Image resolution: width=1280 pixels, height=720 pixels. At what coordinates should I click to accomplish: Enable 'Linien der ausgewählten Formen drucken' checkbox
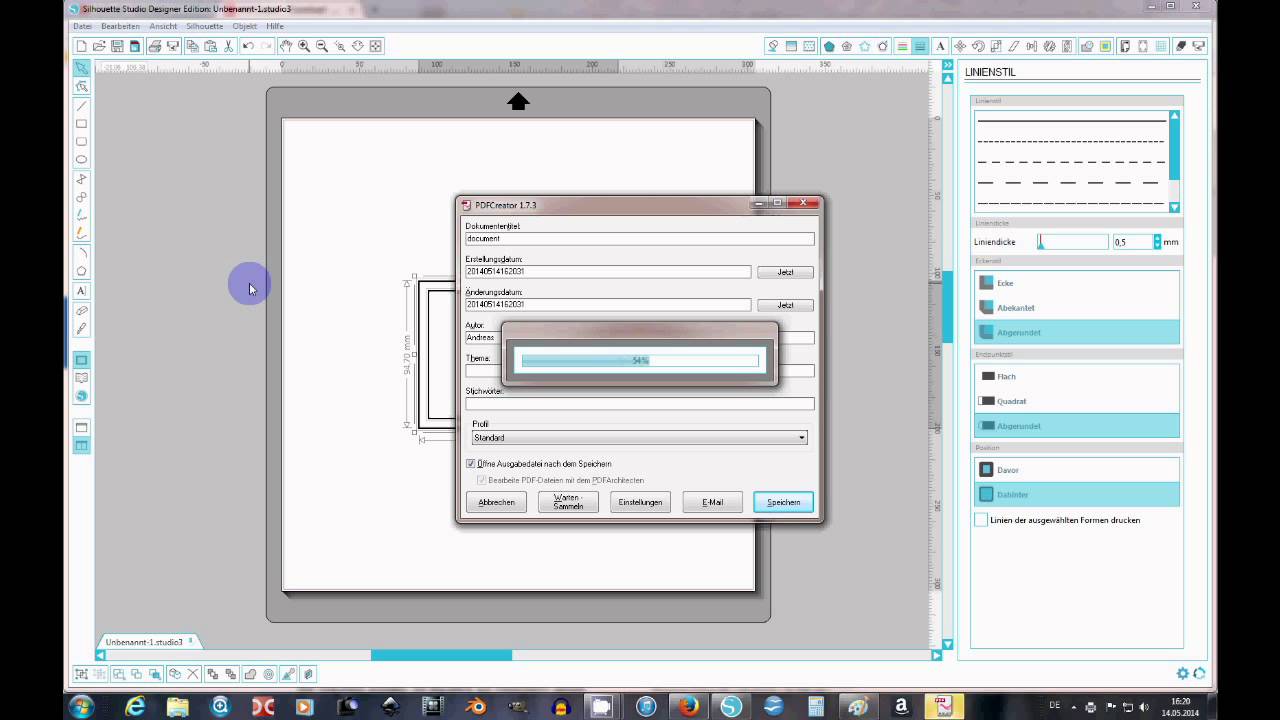[981, 520]
